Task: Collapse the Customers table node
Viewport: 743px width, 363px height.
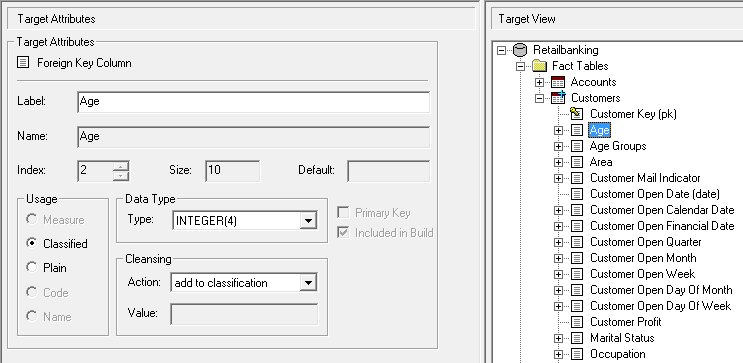Action: pos(539,99)
